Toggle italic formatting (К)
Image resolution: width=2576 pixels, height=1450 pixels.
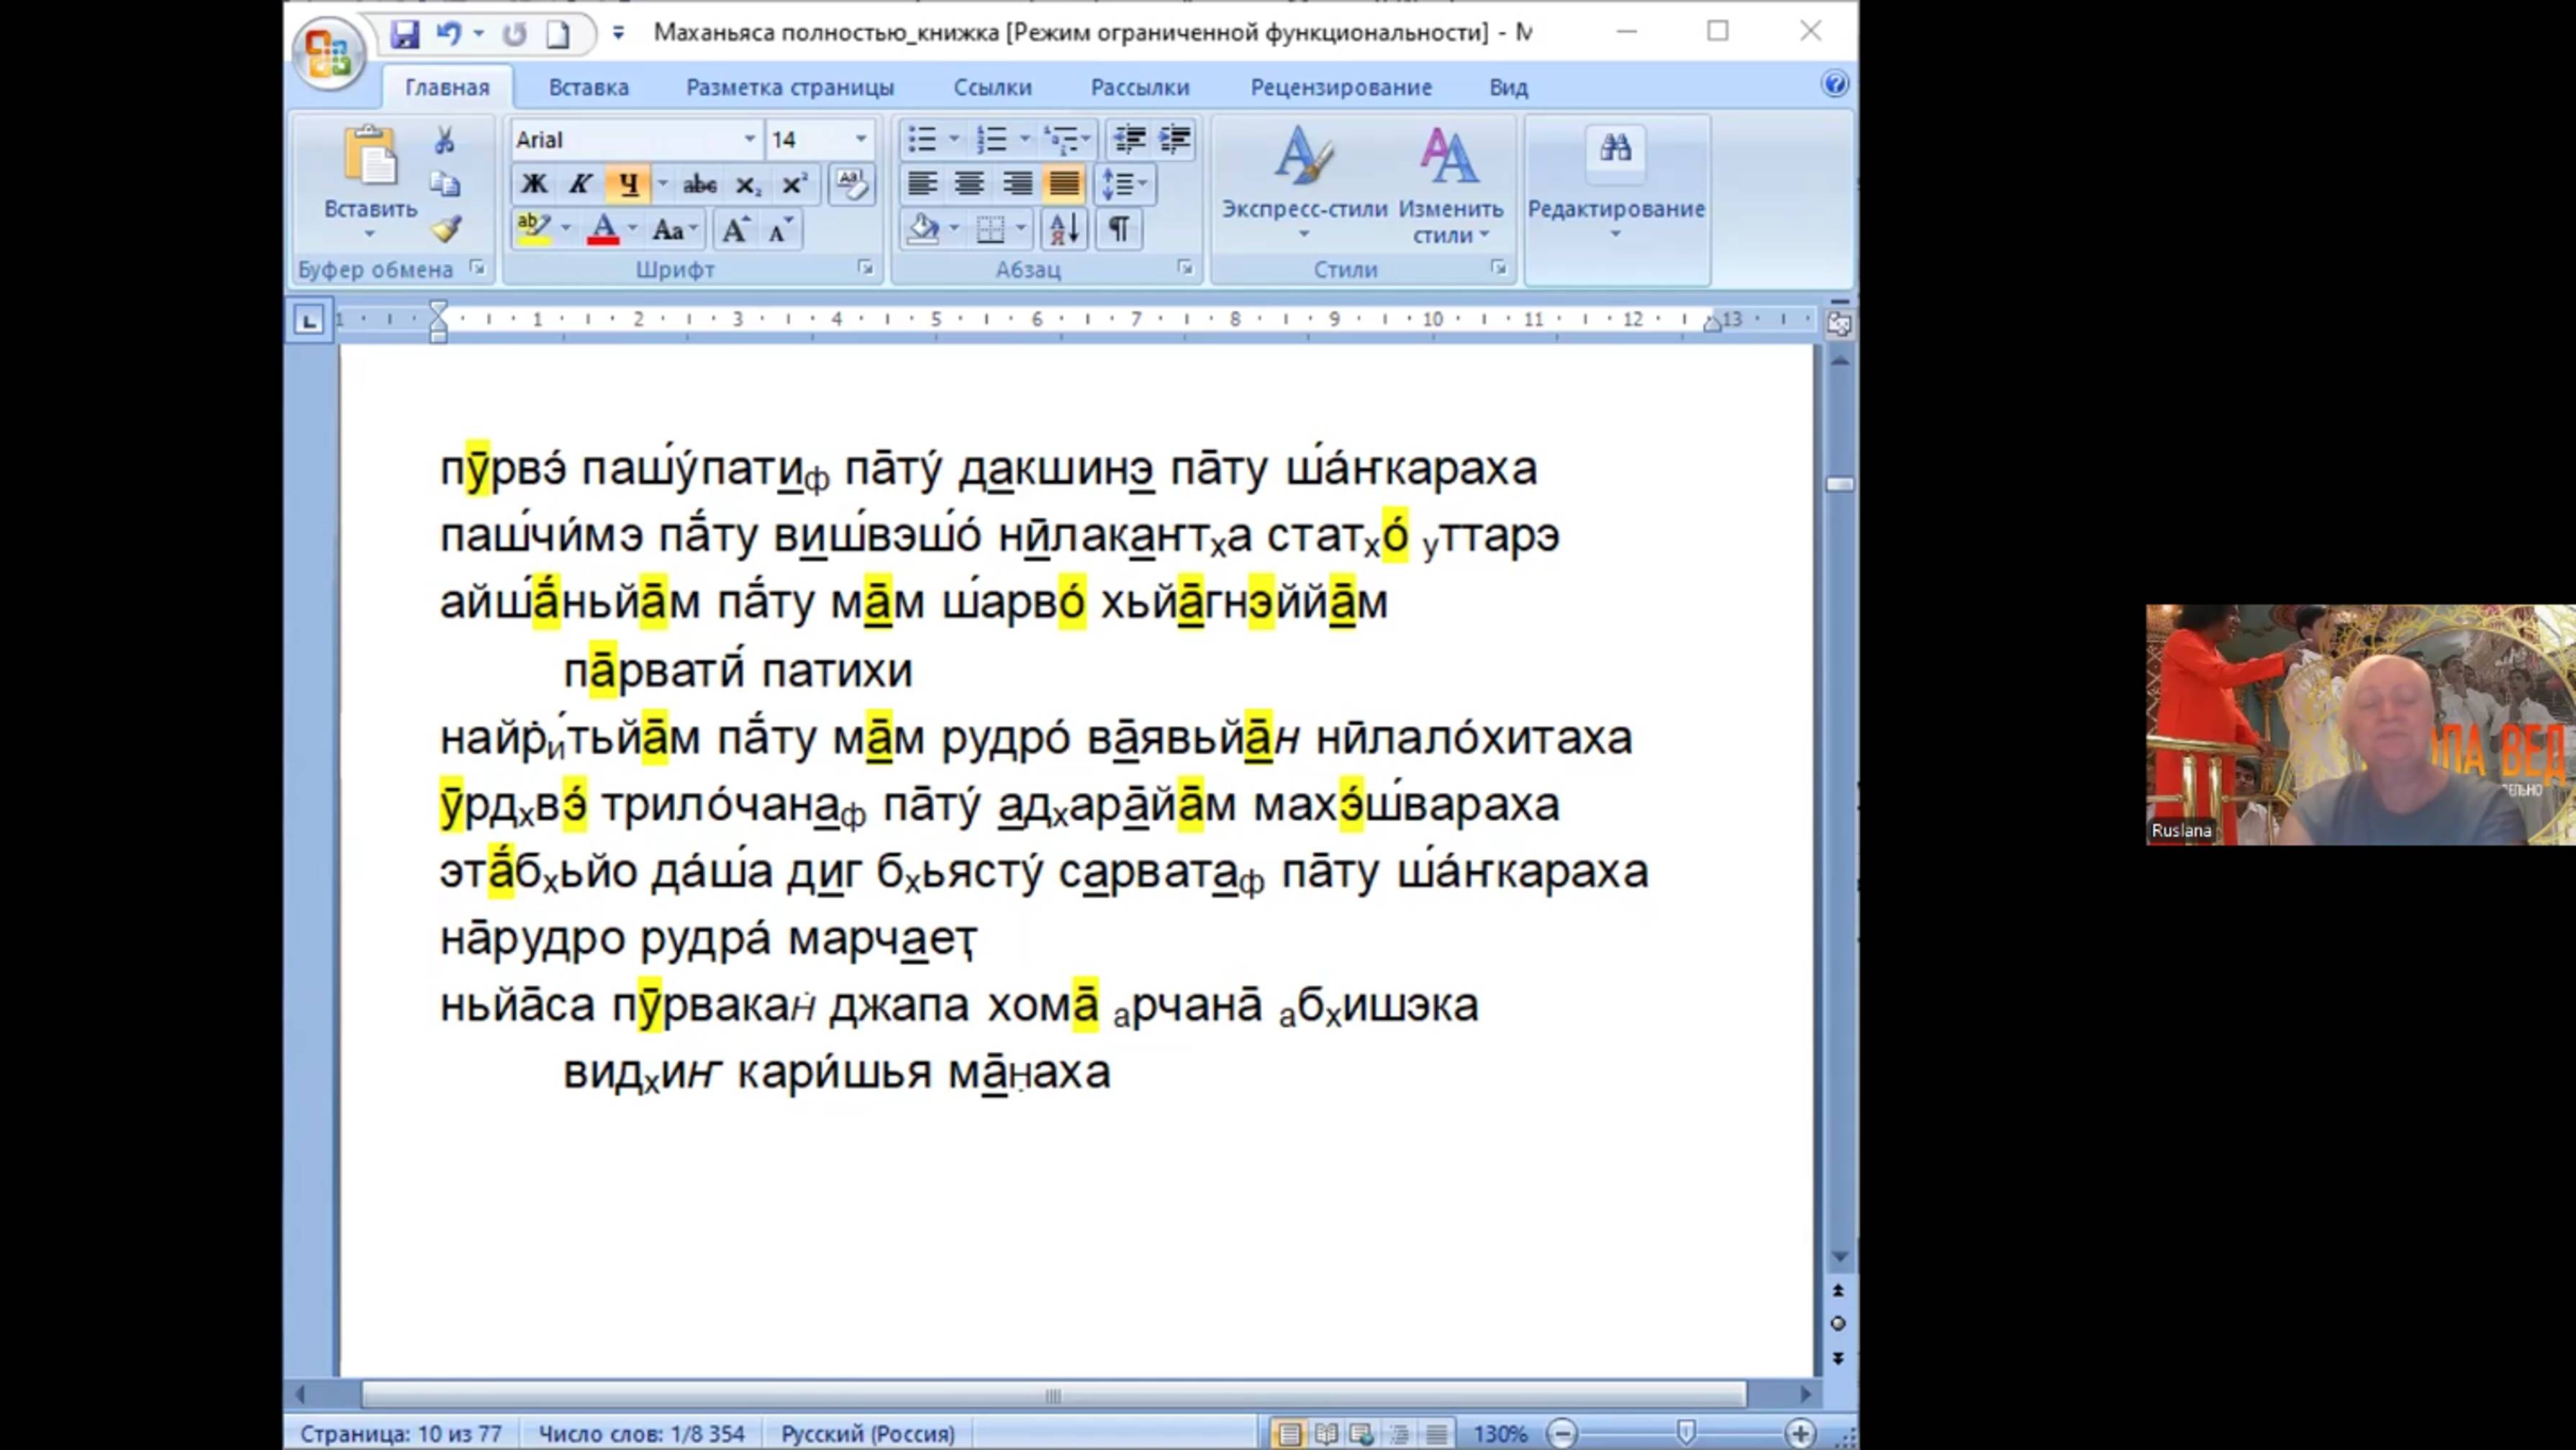[x=580, y=184]
